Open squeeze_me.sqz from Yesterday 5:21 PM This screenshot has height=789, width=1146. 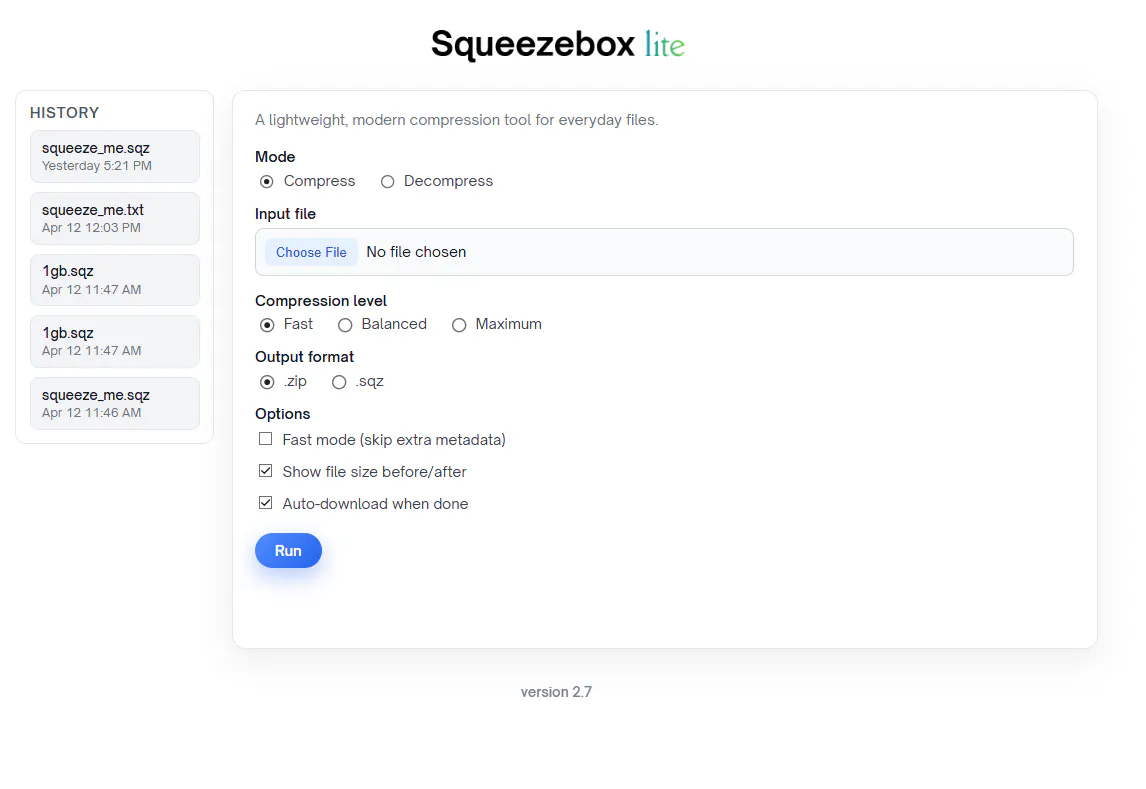point(115,156)
